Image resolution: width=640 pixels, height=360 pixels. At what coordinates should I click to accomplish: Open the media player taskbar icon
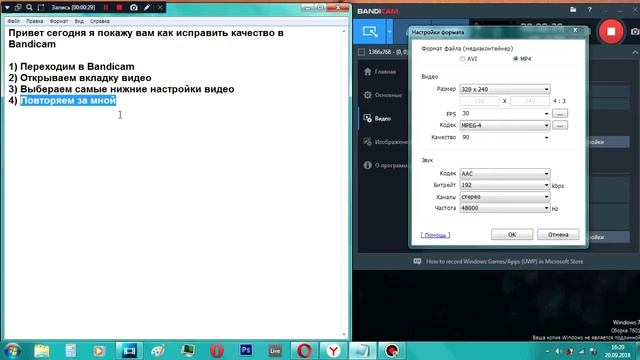pos(99,351)
